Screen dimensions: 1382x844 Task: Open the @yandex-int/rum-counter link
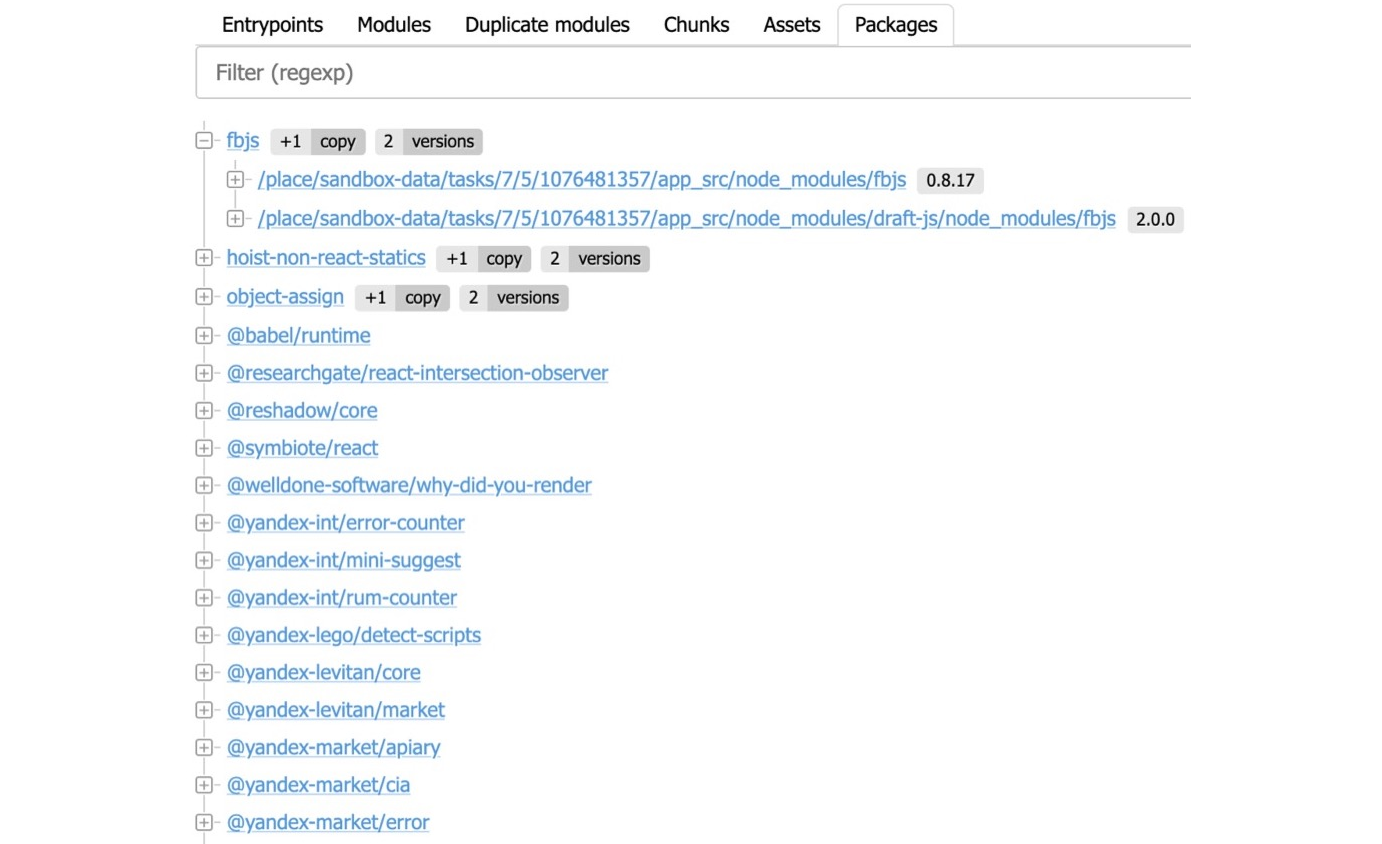pyautogui.click(x=342, y=598)
